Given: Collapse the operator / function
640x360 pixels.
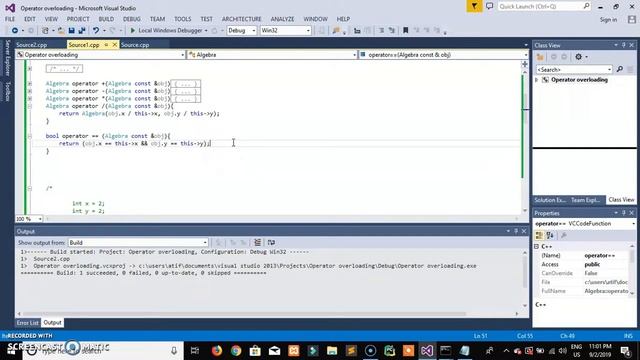Looking at the screenshot, I should coord(30,106).
